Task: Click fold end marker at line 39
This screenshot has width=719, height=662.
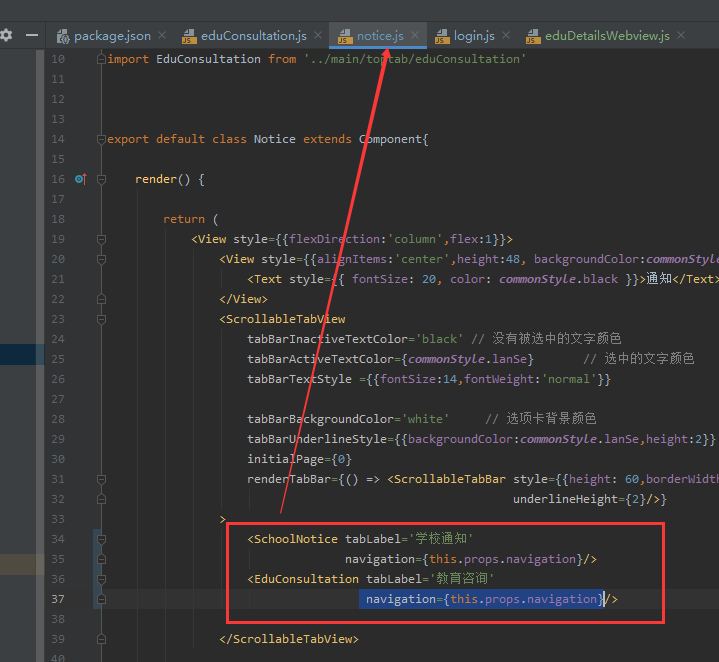Action: tap(101, 639)
